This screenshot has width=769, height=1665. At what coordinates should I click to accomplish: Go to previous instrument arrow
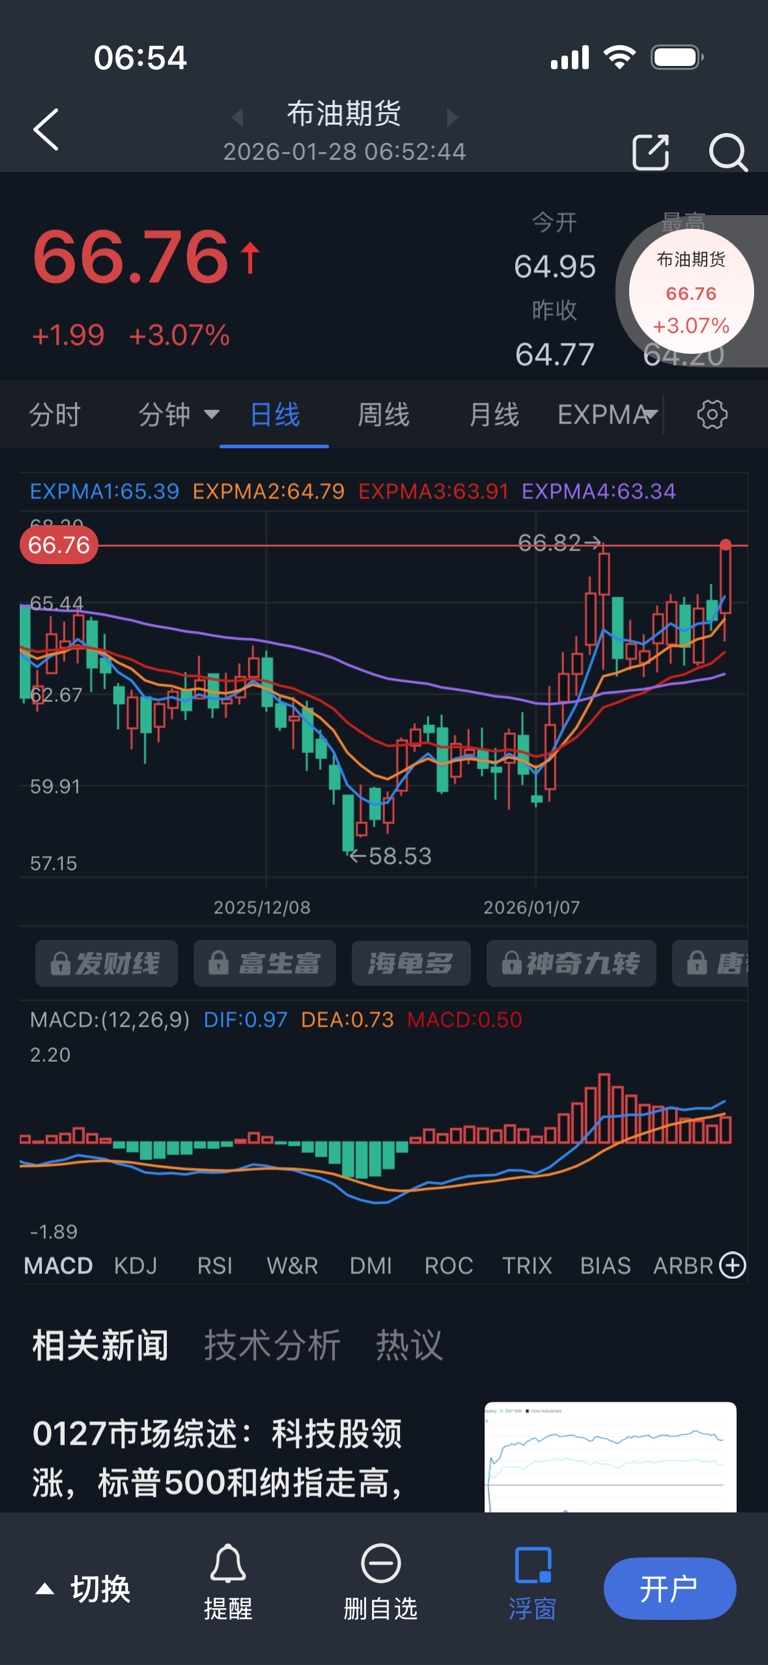tap(238, 117)
